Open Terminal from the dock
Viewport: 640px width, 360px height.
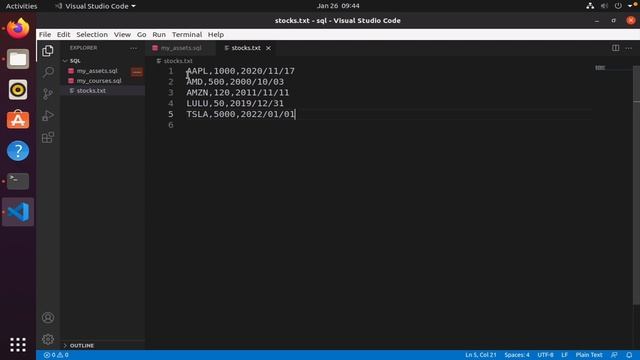[18, 181]
